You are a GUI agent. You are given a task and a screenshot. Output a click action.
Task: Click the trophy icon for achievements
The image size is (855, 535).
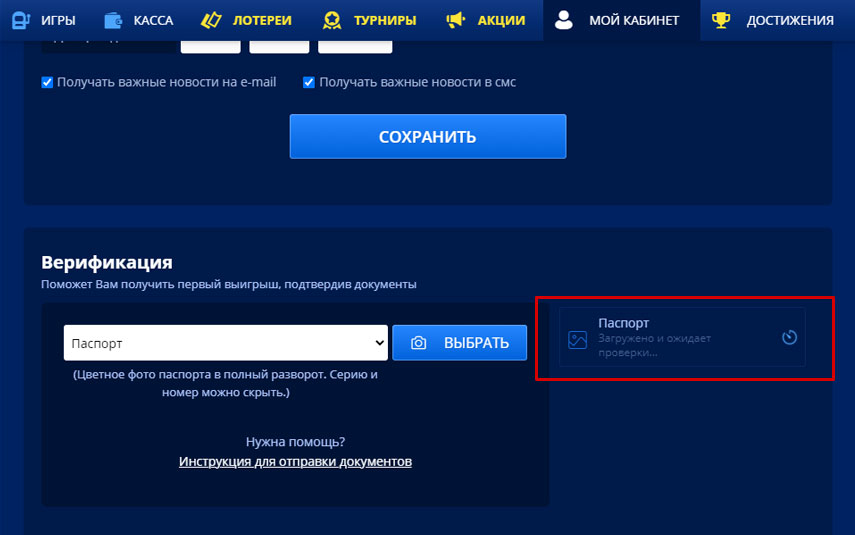pyautogui.click(x=721, y=20)
